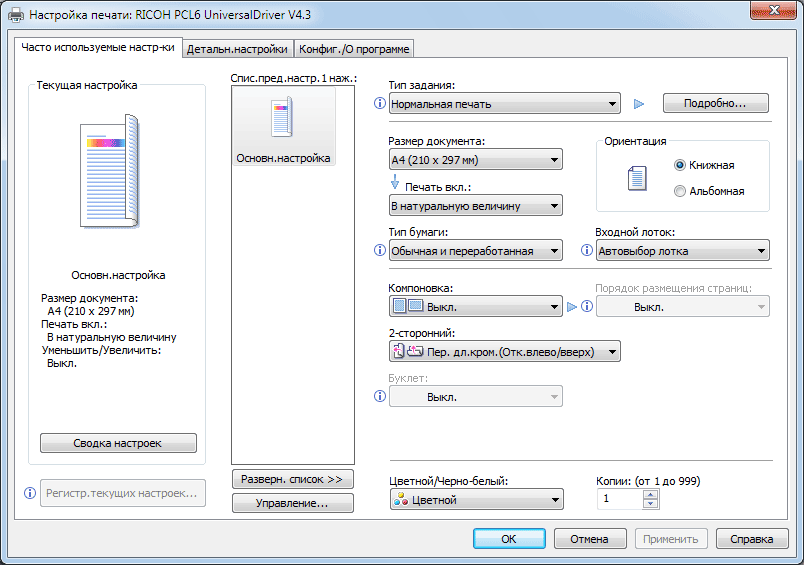This screenshot has width=804, height=565.
Task: Click blue arrow next to Компоновка dropdown
Action: coord(572,307)
